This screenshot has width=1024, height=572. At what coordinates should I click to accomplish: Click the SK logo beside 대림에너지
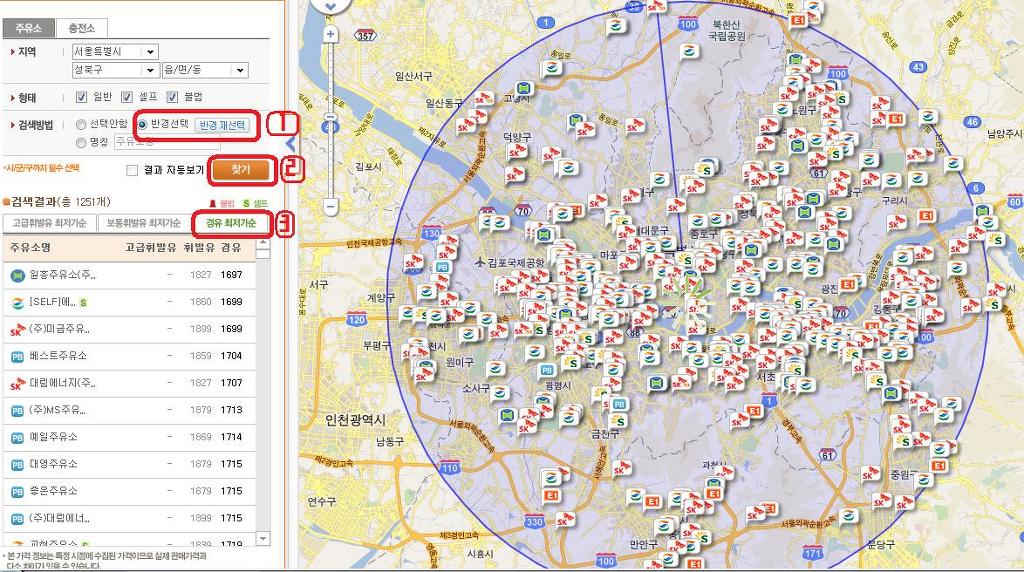tap(18, 384)
